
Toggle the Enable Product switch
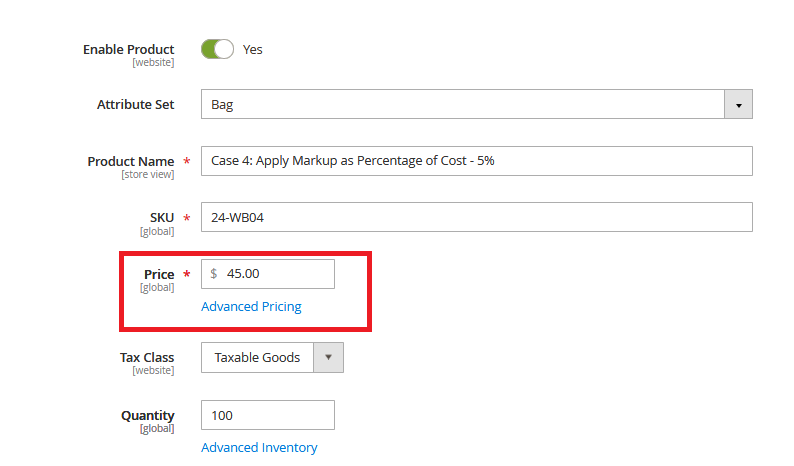pos(217,49)
